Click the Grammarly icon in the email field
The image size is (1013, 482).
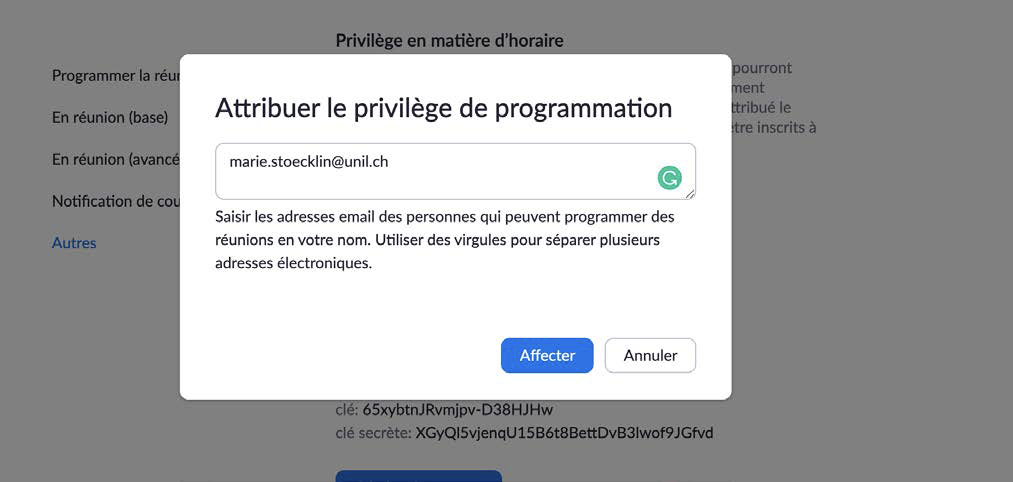pyautogui.click(x=669, y=179)
